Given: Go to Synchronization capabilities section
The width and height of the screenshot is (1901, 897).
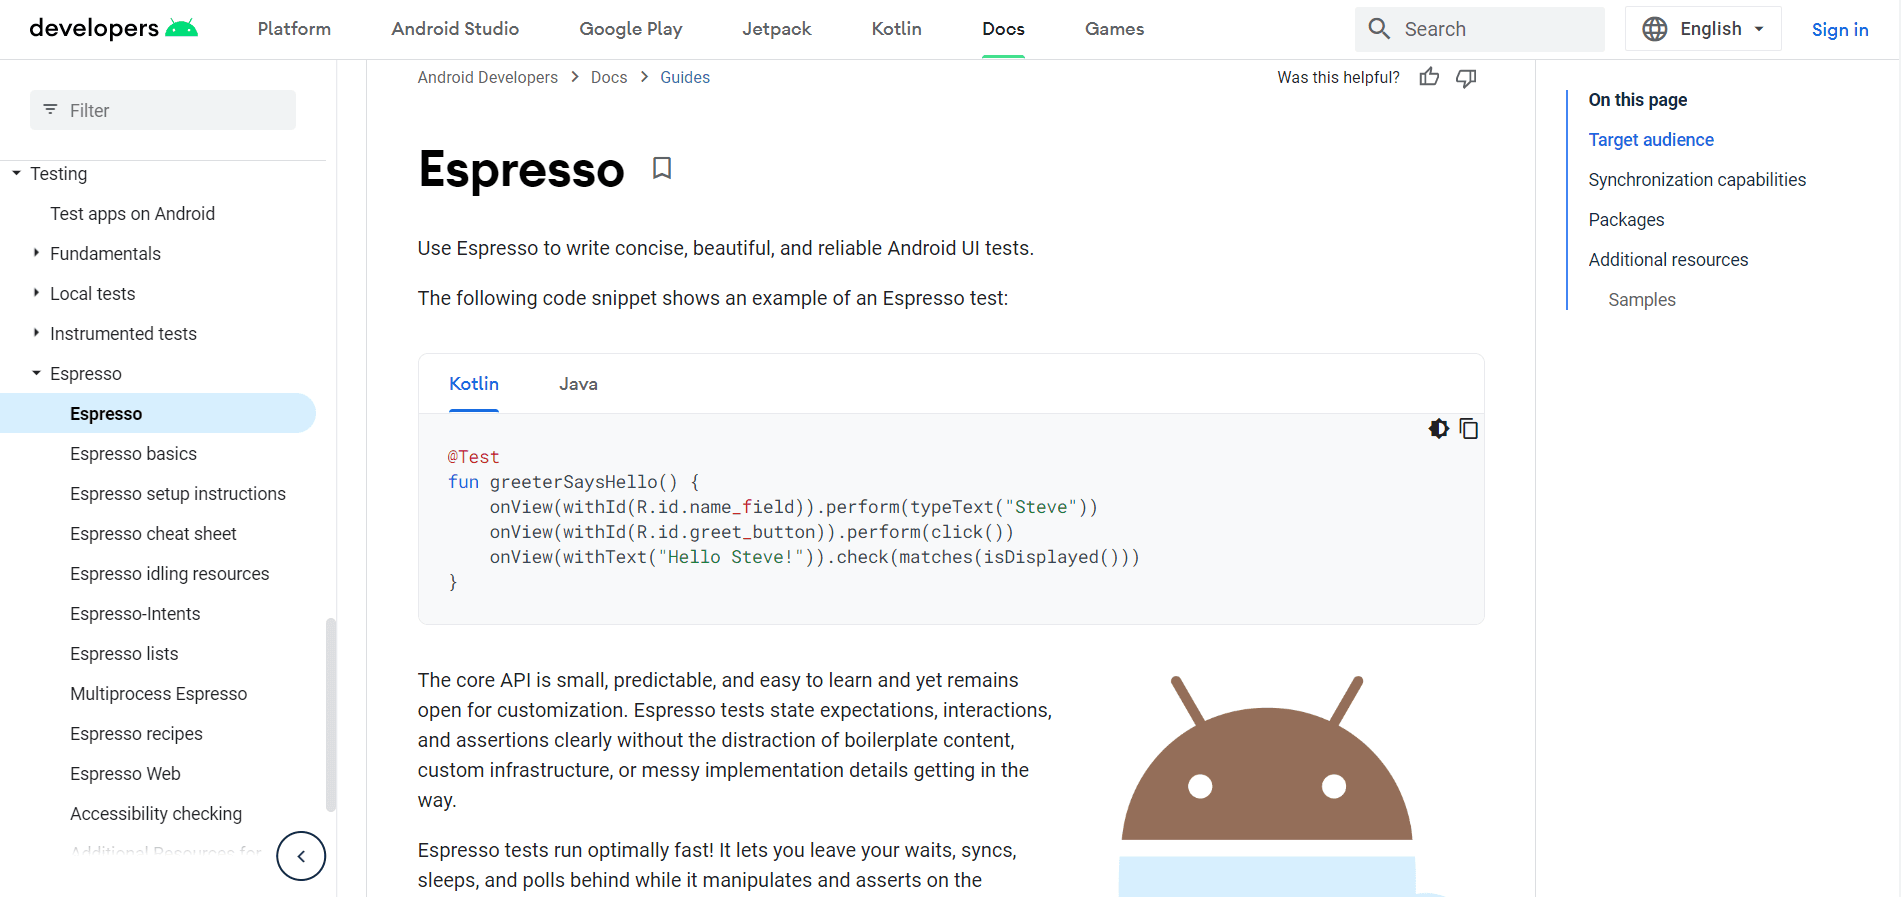Looking at the screenshot, I should pos(1697,180).
